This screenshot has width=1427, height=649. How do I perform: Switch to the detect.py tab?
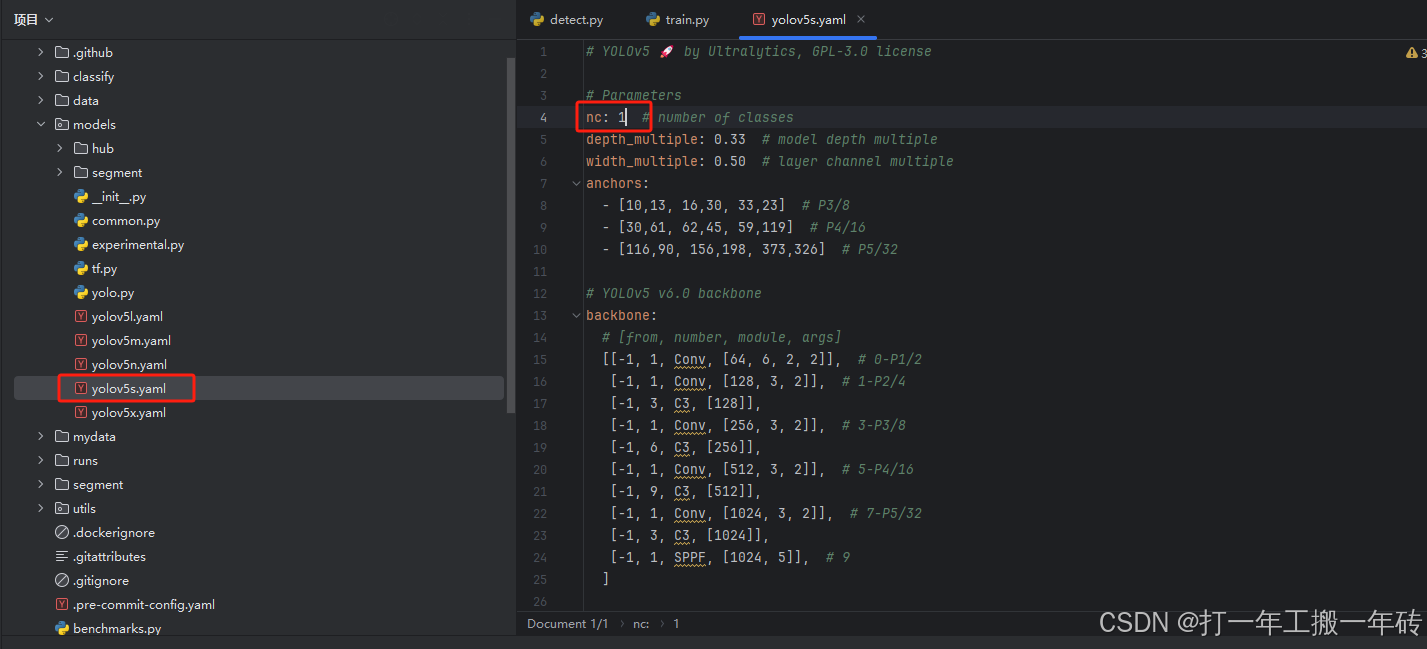567,19
